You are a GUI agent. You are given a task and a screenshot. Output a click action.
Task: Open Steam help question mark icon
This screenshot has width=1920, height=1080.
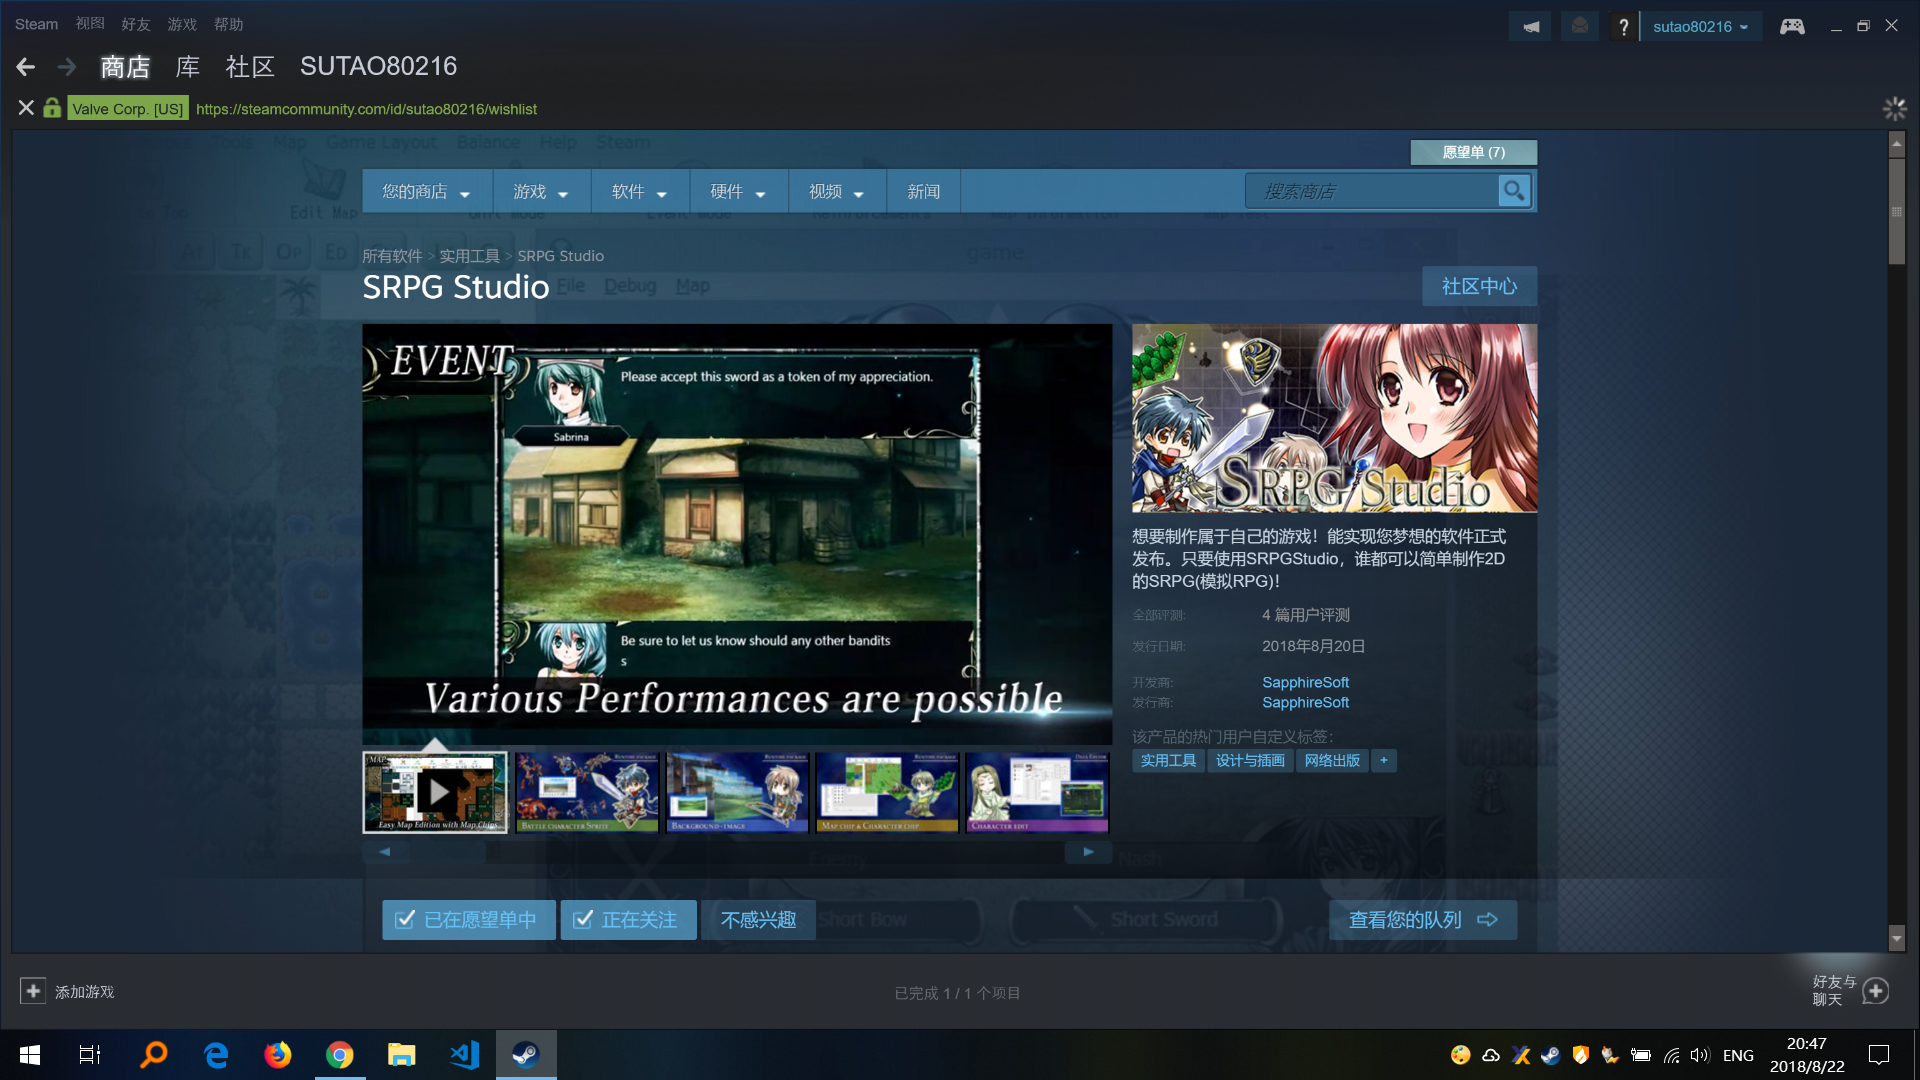coord(1623,27)
